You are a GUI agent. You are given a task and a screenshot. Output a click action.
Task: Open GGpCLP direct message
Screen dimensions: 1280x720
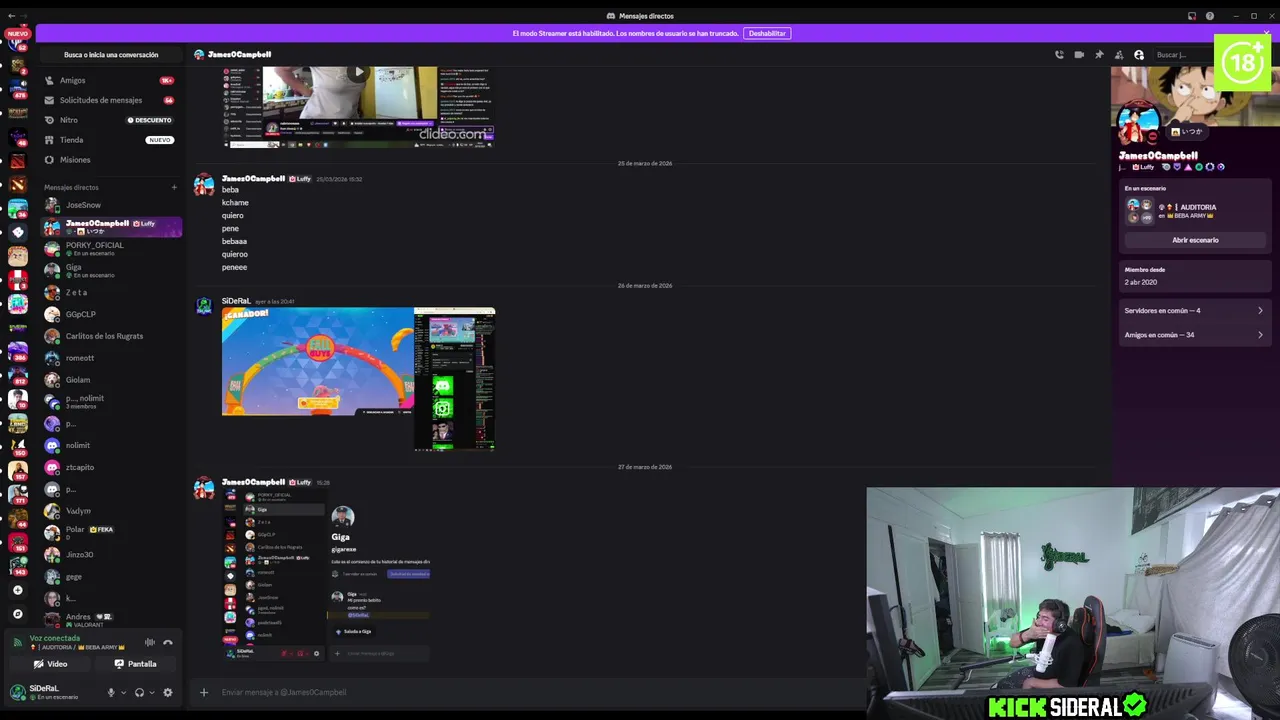[110, 314]
